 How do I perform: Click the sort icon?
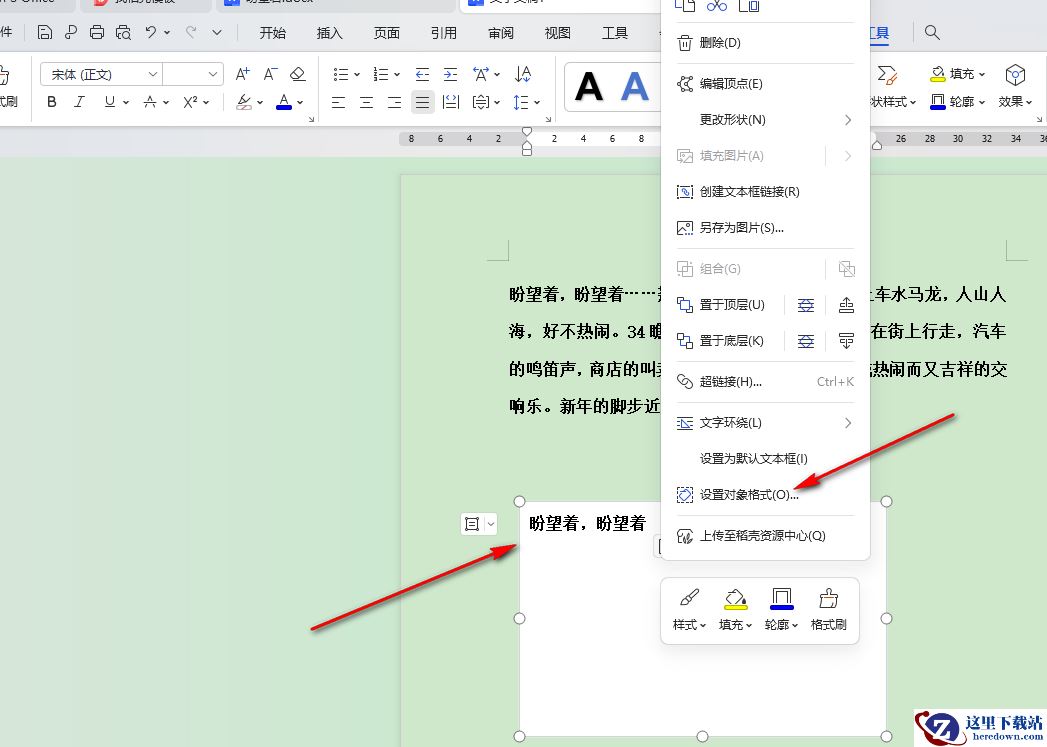click(x=524, y=73)
